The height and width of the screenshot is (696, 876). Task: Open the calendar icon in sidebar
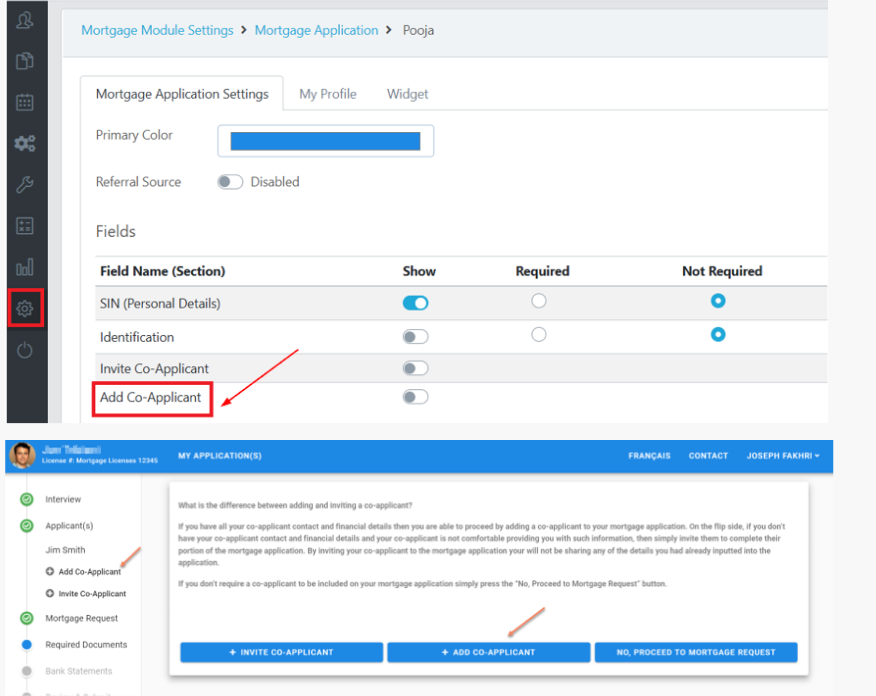(x=25, y=103)
